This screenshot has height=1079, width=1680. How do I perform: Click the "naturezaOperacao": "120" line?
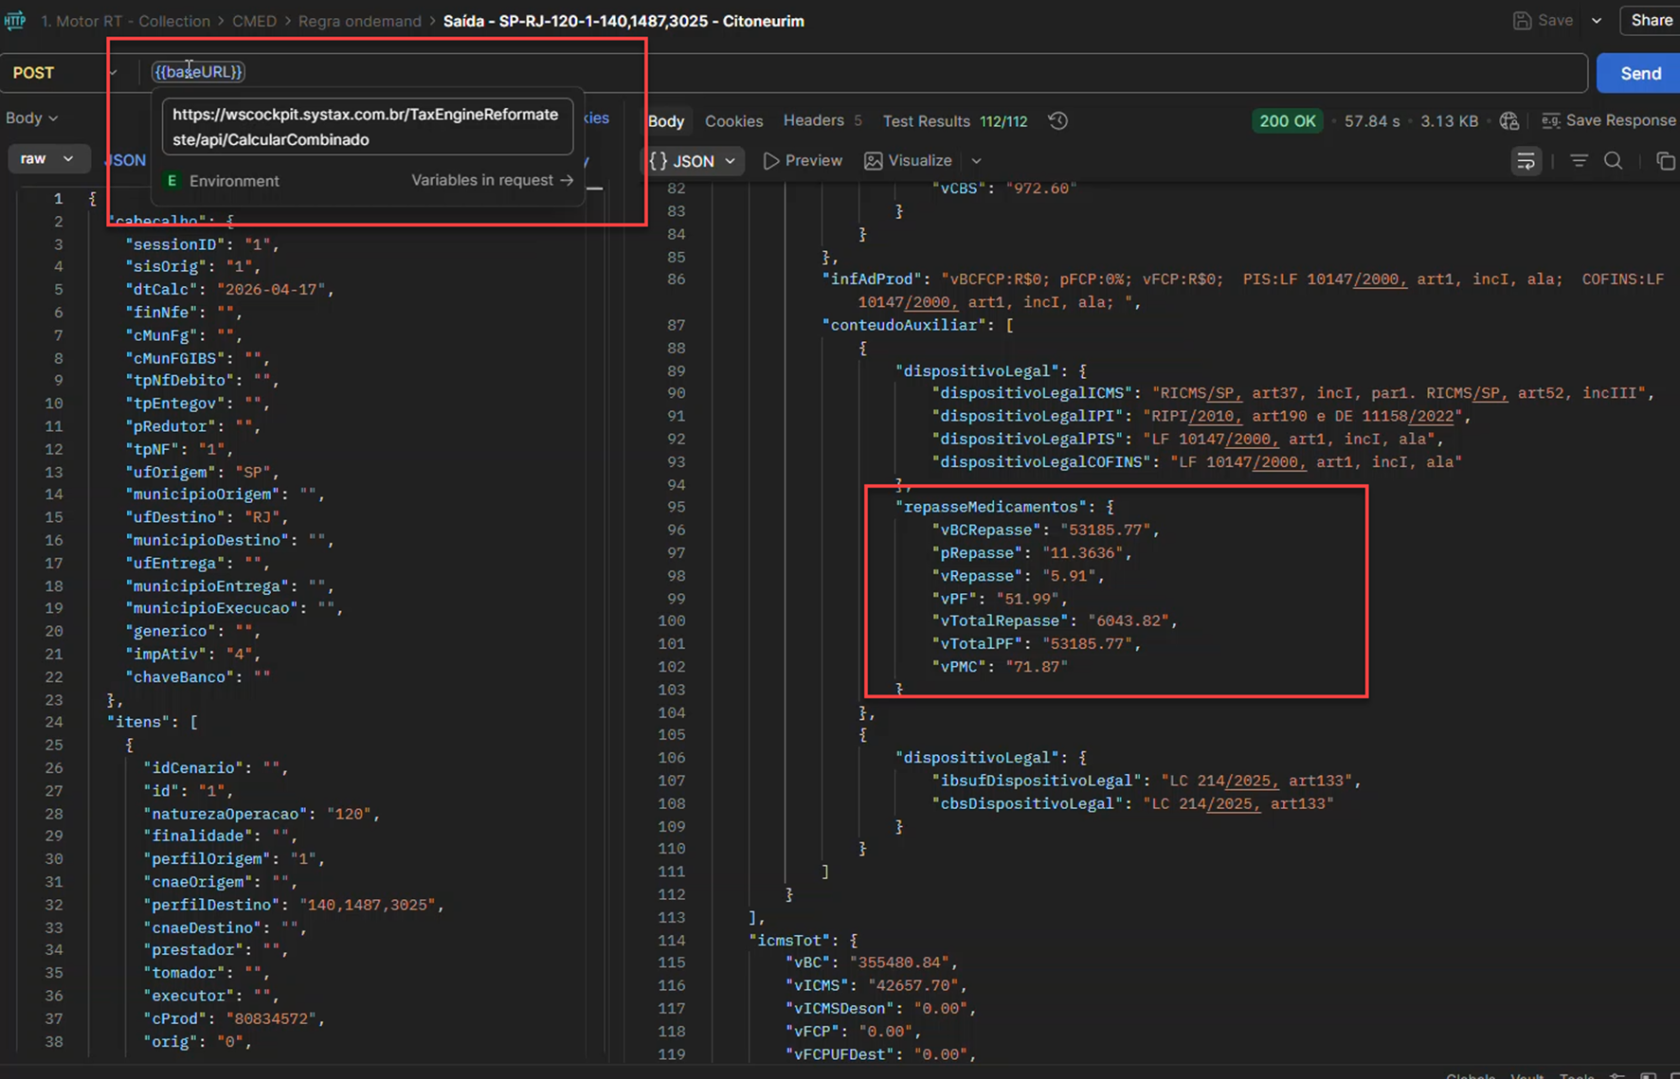(x=261, y=814)
